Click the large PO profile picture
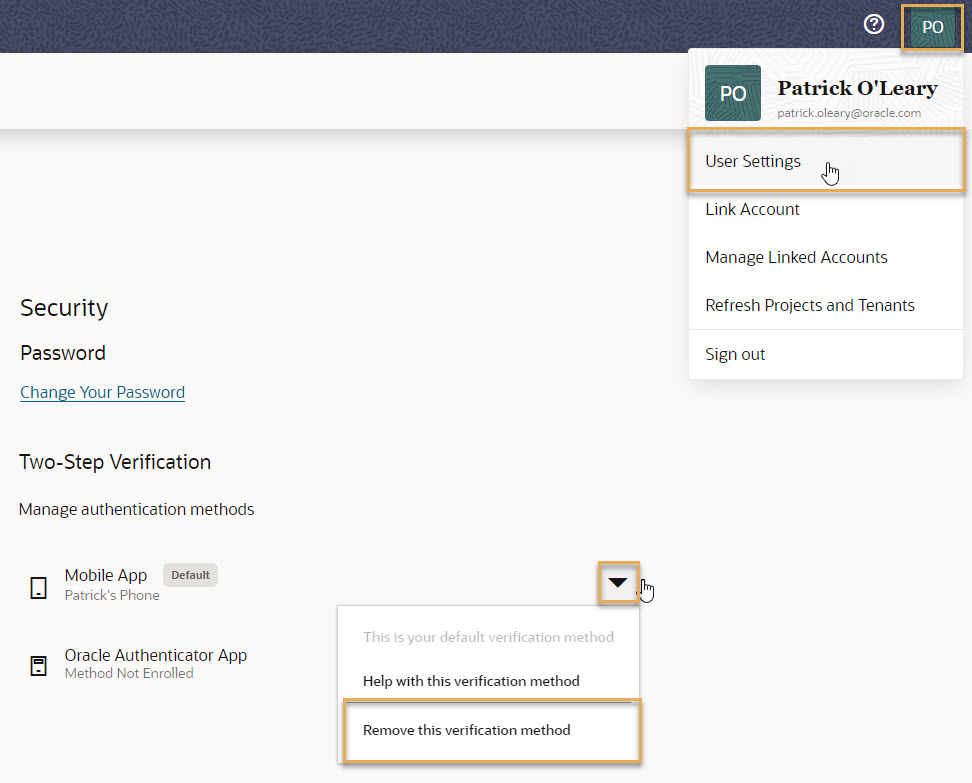Screen dimensions: 972x783 733,94
